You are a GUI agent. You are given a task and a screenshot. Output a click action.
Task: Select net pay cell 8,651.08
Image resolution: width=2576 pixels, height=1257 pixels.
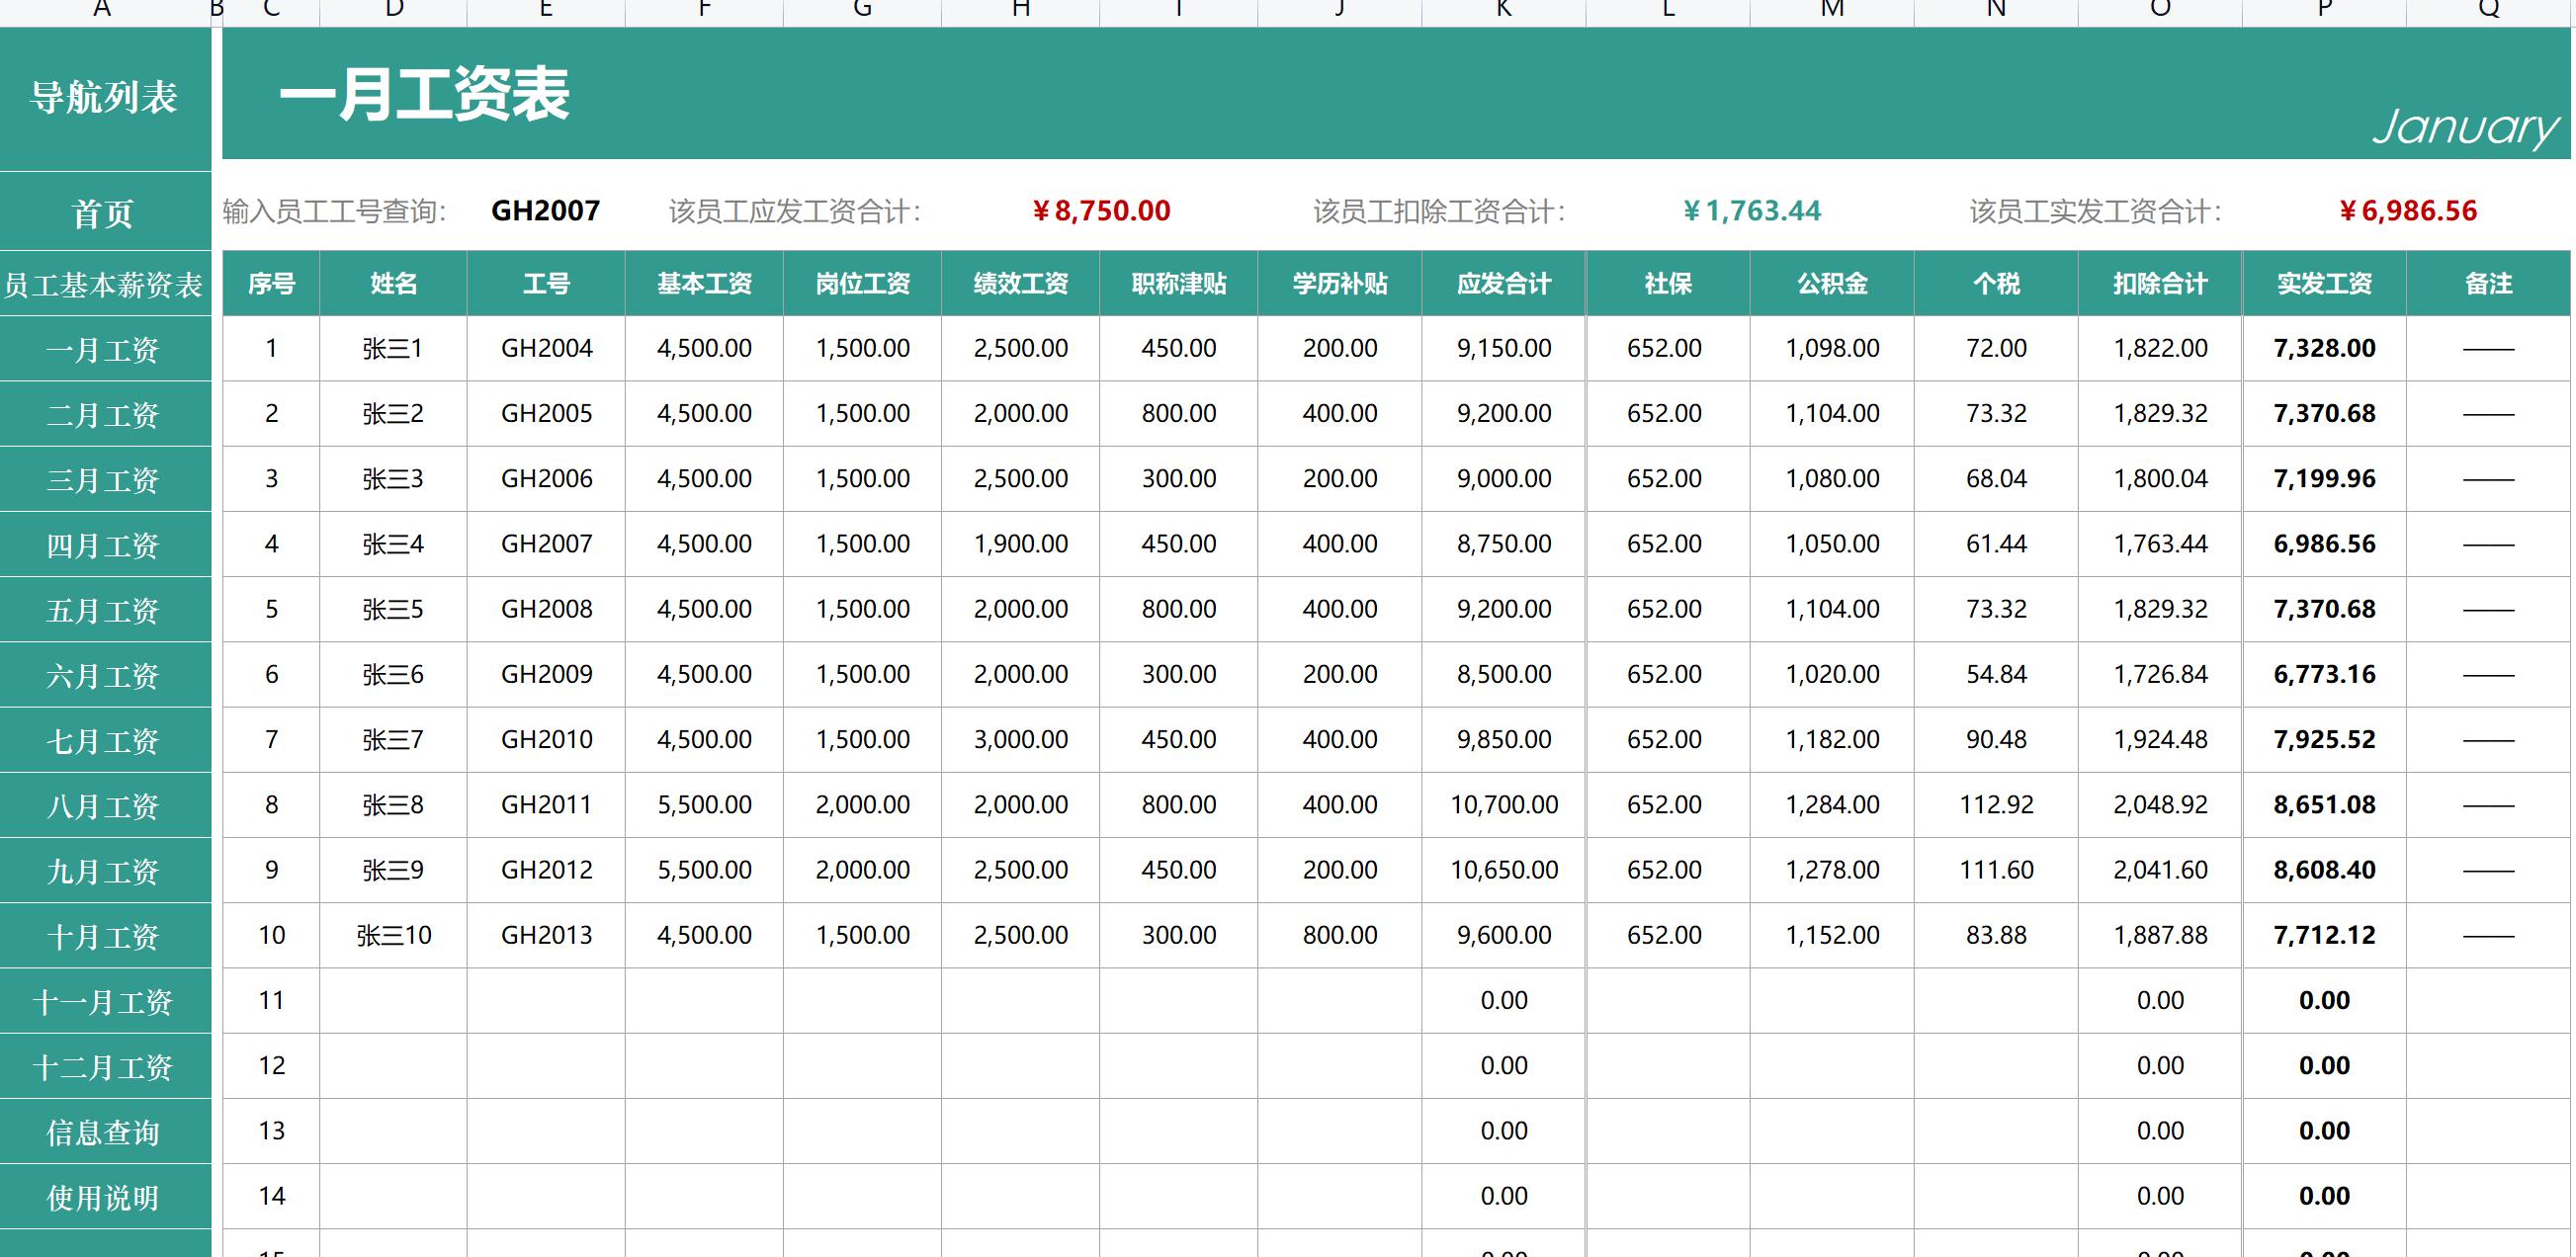pyautogui.click(x=2323, y=805)
